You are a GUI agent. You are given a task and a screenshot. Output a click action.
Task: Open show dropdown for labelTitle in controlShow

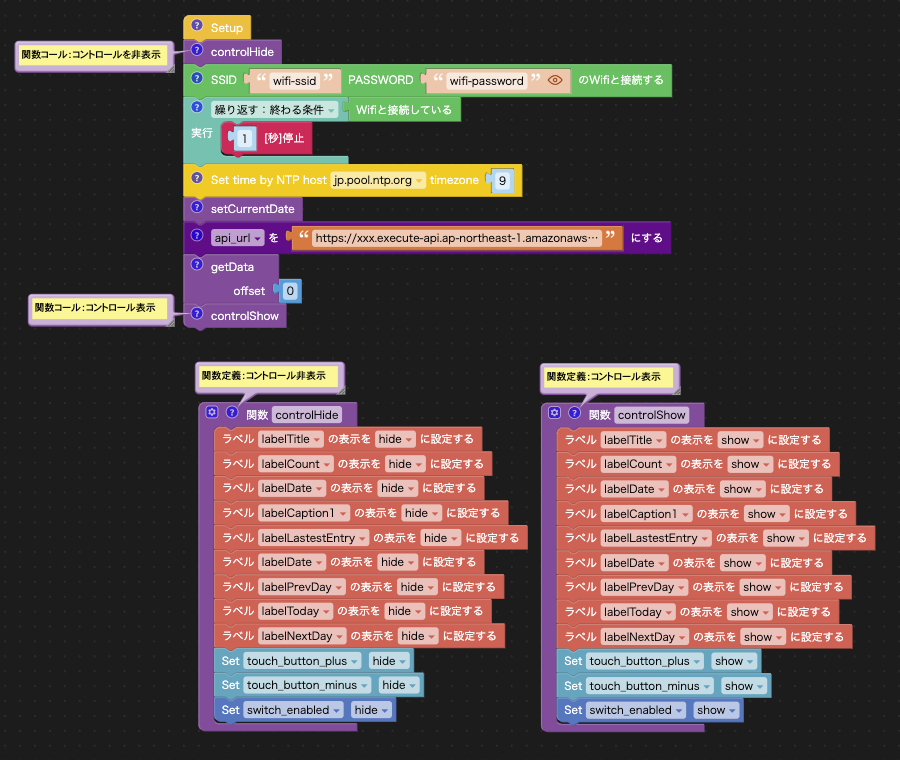740,440
